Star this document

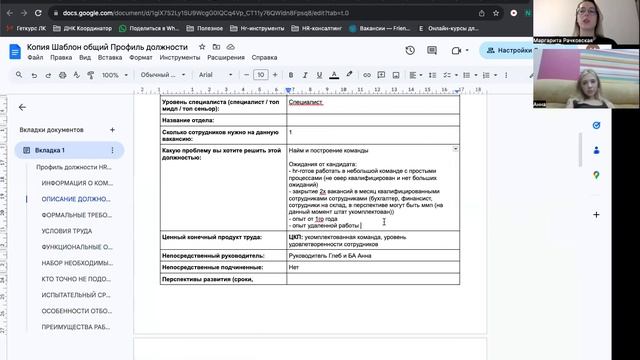(202, 47)
